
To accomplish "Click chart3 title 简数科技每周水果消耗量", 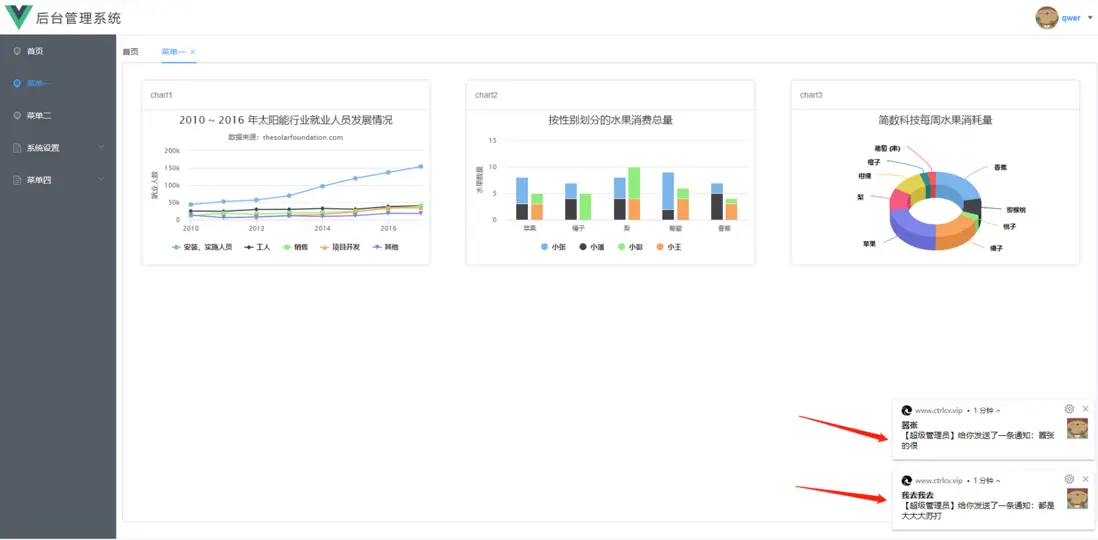I will pyautogui.click(x=936, y=120).
